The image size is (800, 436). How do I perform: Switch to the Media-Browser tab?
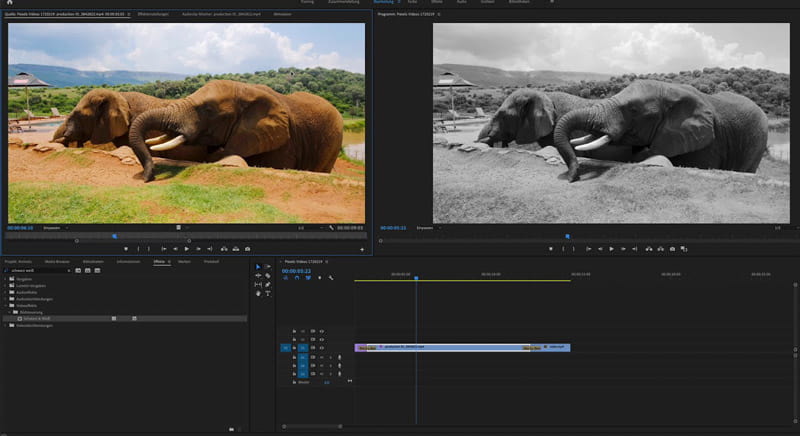(57, 262)
